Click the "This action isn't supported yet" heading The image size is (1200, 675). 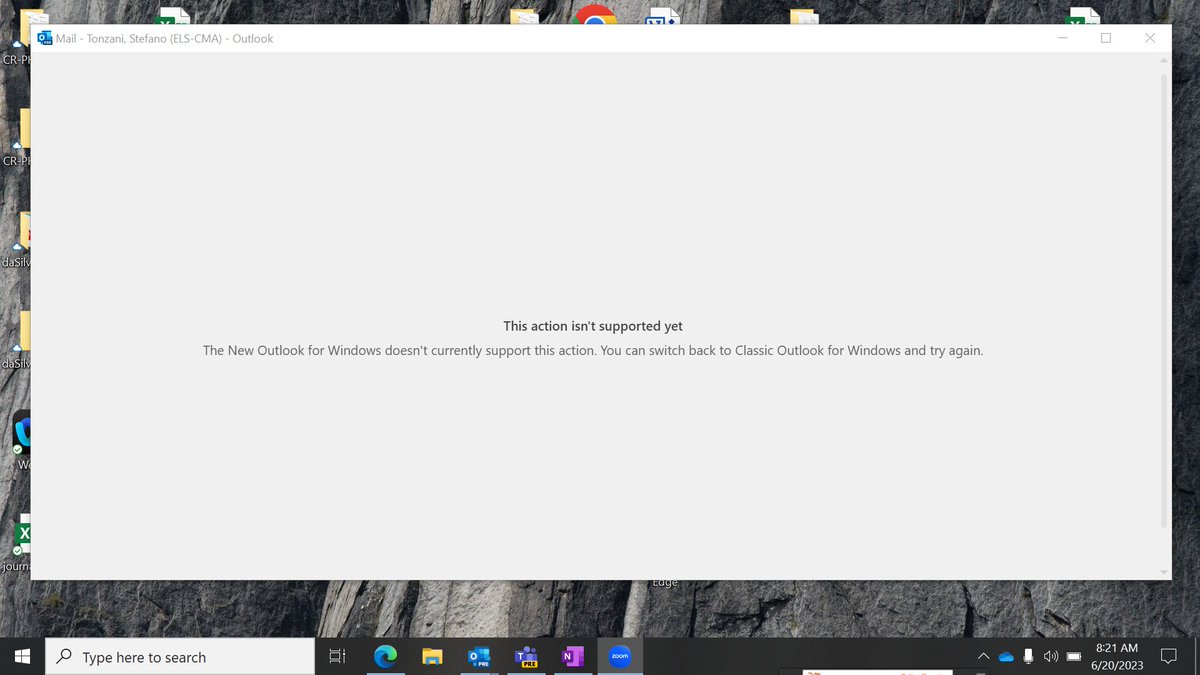(593, 326)
